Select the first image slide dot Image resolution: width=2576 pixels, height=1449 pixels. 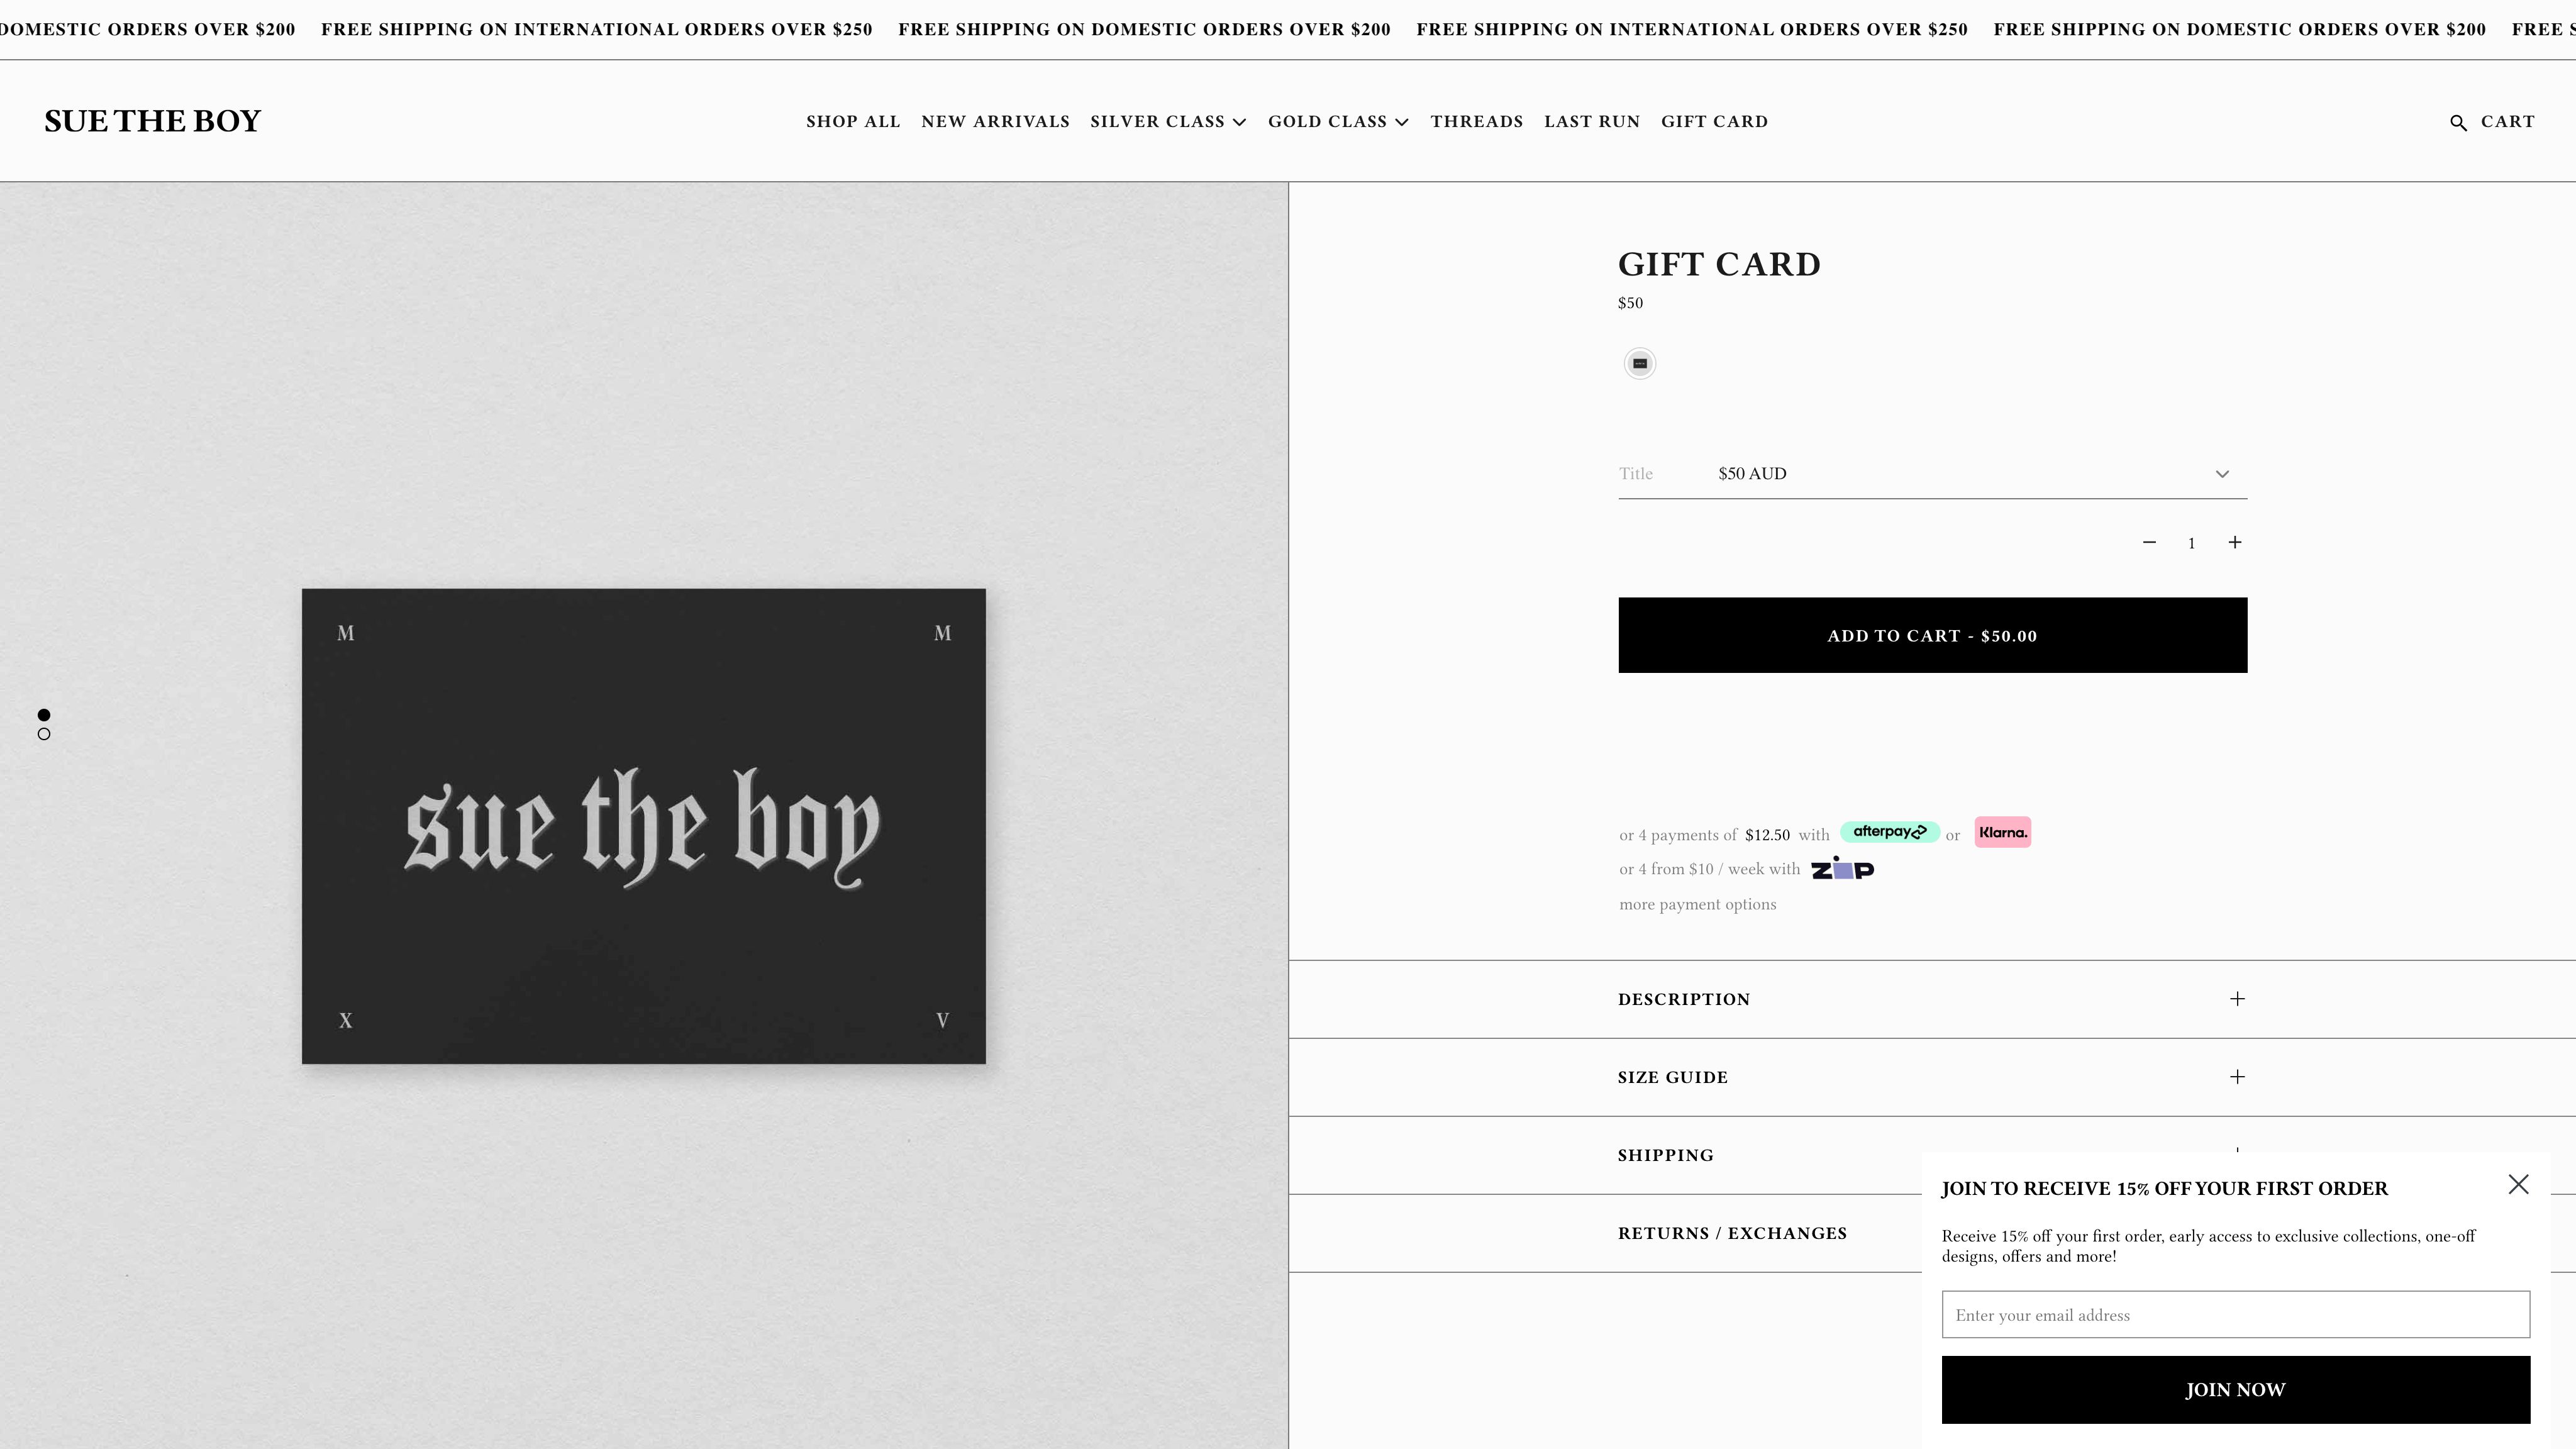[44, 715]
